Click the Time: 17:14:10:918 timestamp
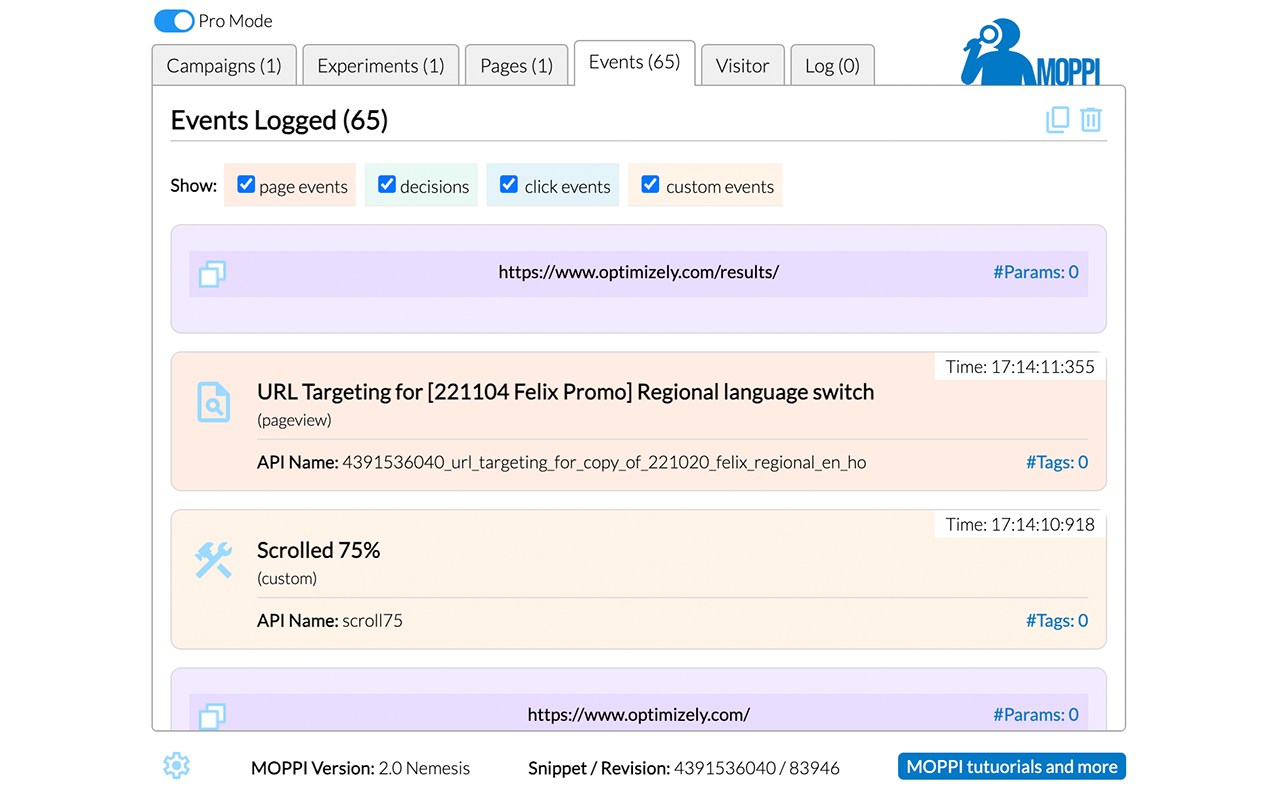 1020,524
